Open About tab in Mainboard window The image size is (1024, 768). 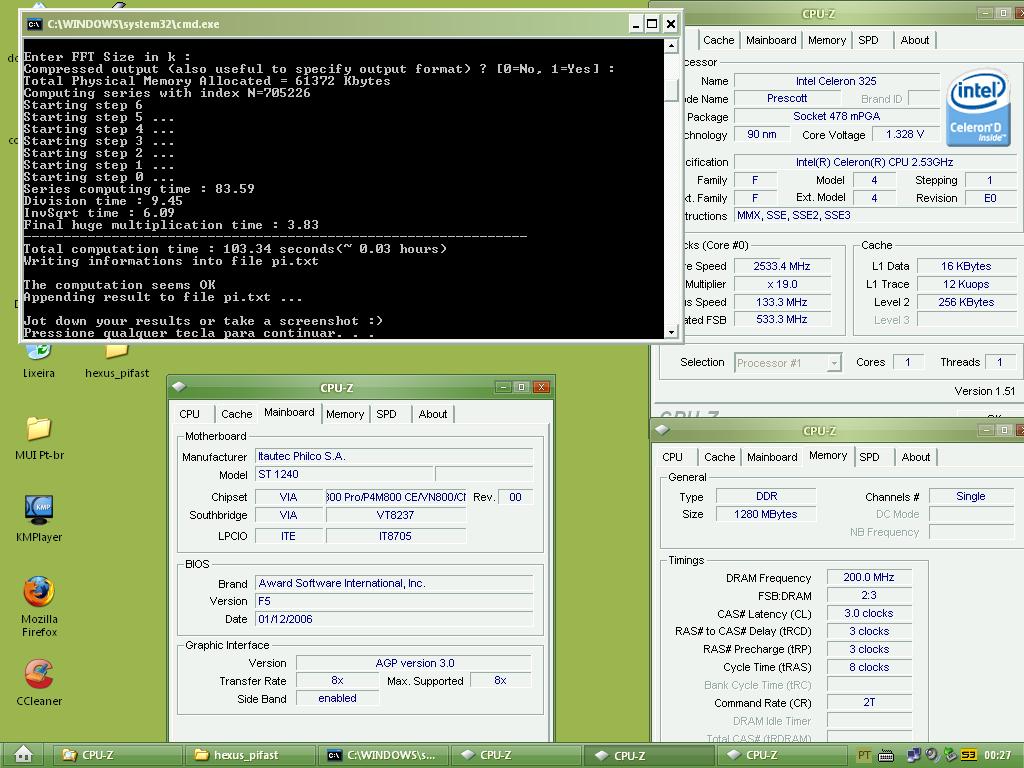[x=433, y=414]
